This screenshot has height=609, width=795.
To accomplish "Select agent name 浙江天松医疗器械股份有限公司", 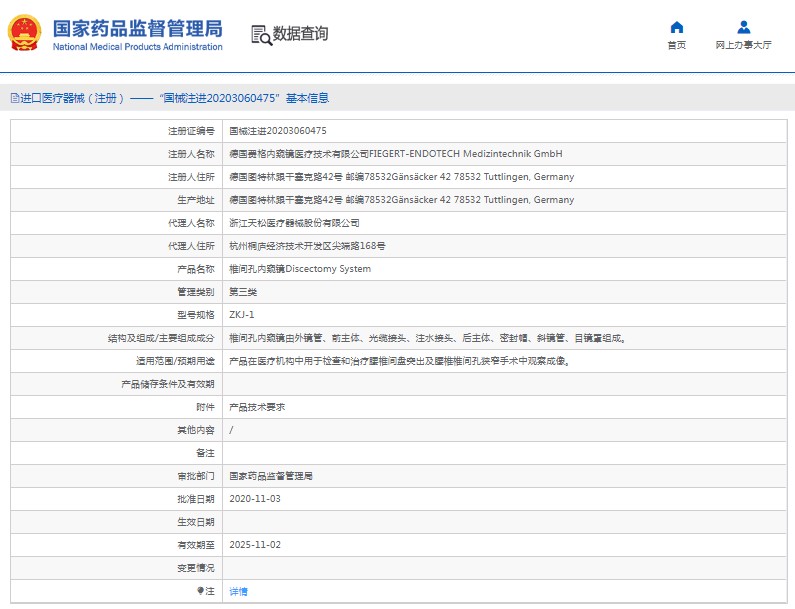I will pos(294,223).
